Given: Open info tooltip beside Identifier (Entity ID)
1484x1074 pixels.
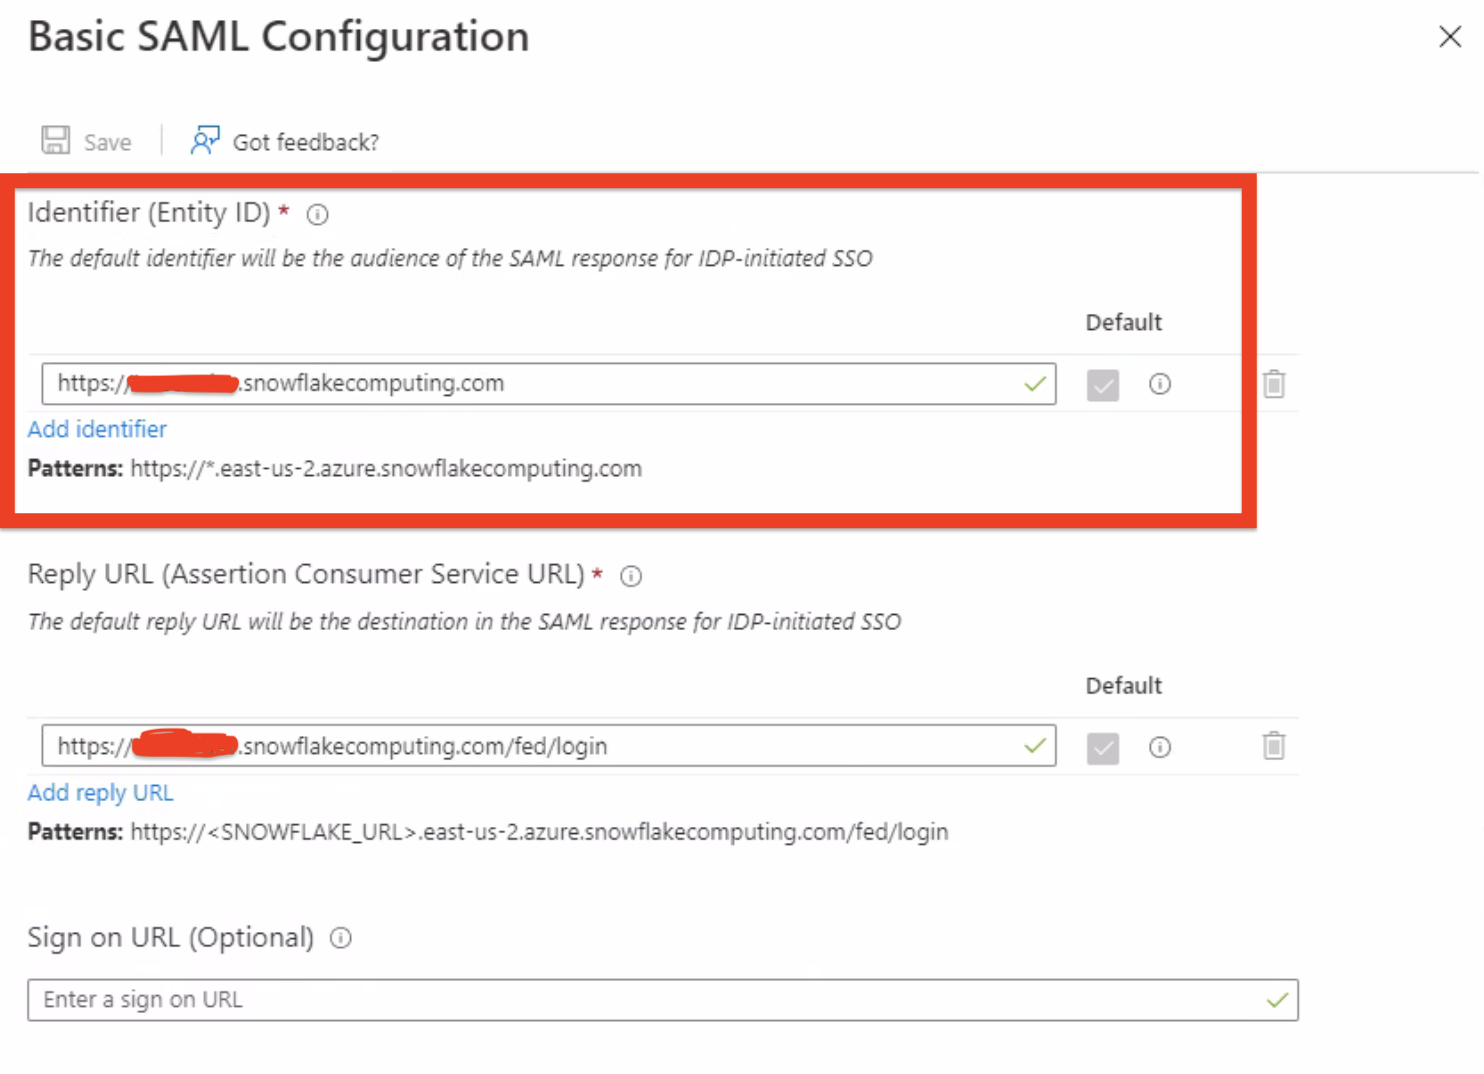Looking at the screenshot, I should [318, 214].
